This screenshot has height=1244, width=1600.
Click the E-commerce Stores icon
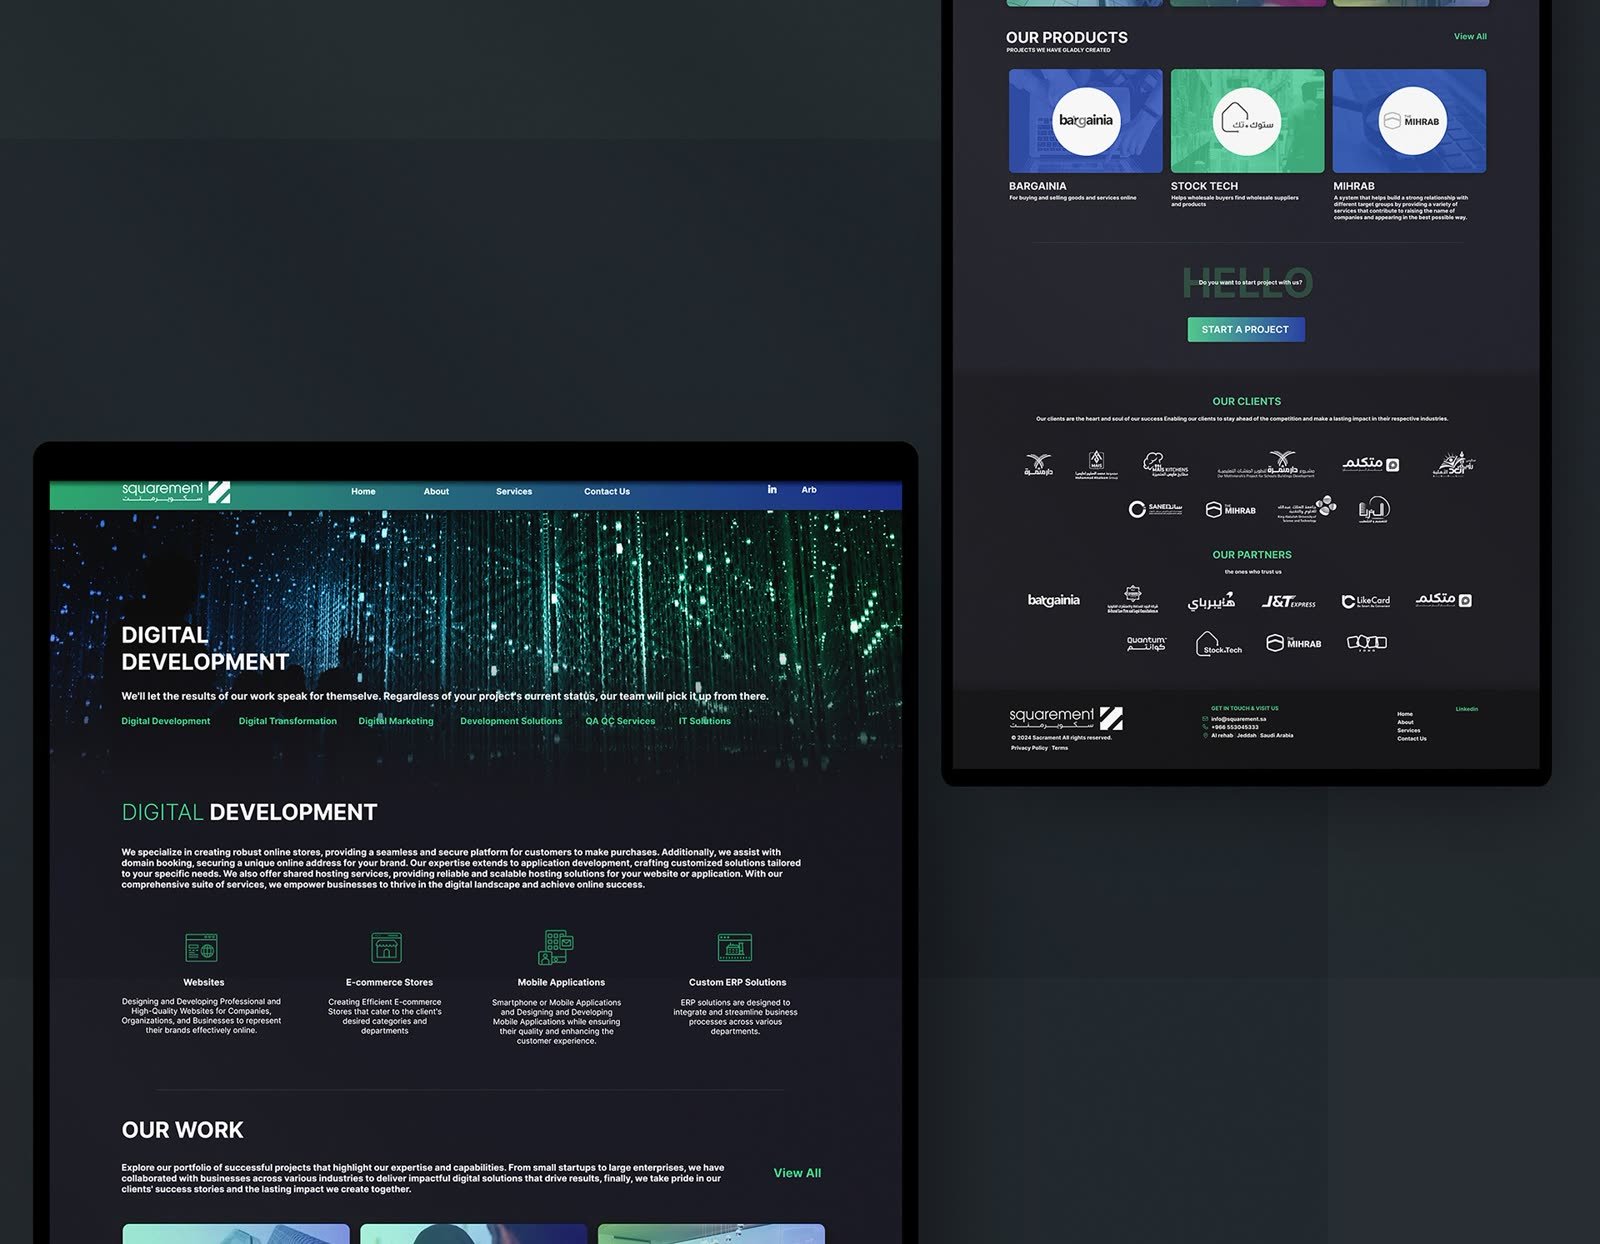tap(387, 947)
